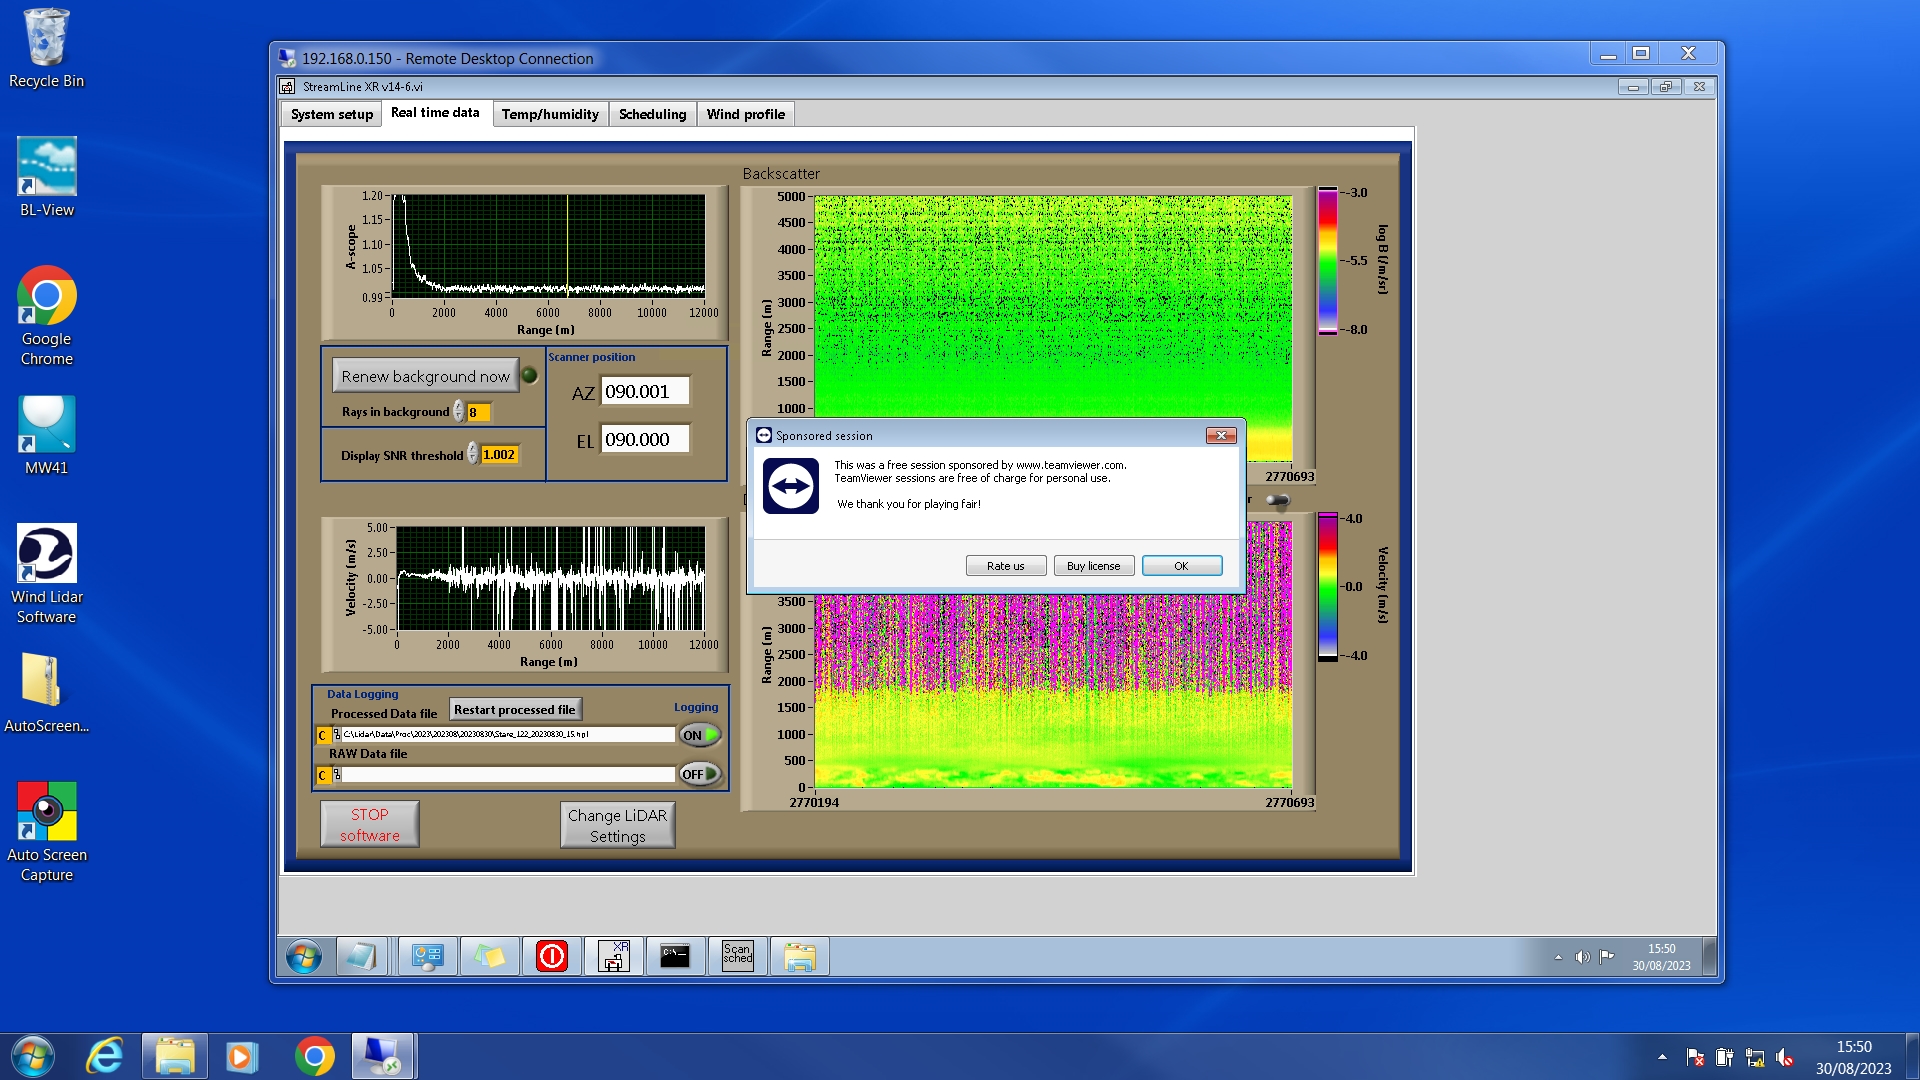This screenshot has height=1080, width=1920.
Task: Open the StreamLine XR taskbar icon
Action: tap(614, 956)
